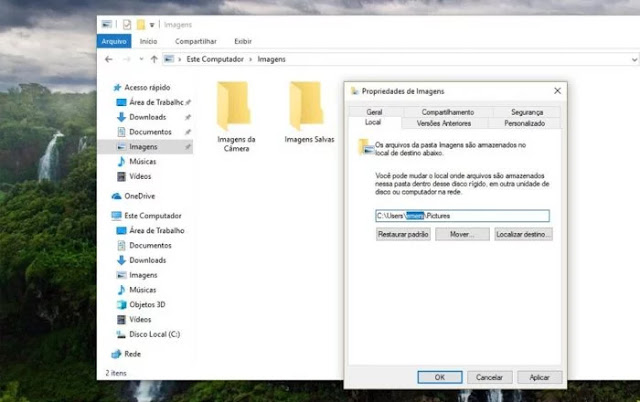The height and width of the screenshot is (402, 640).
Task: Click the Disco Local (C:) drive icon
Action: pyautogui.click(x=121, y=334)
